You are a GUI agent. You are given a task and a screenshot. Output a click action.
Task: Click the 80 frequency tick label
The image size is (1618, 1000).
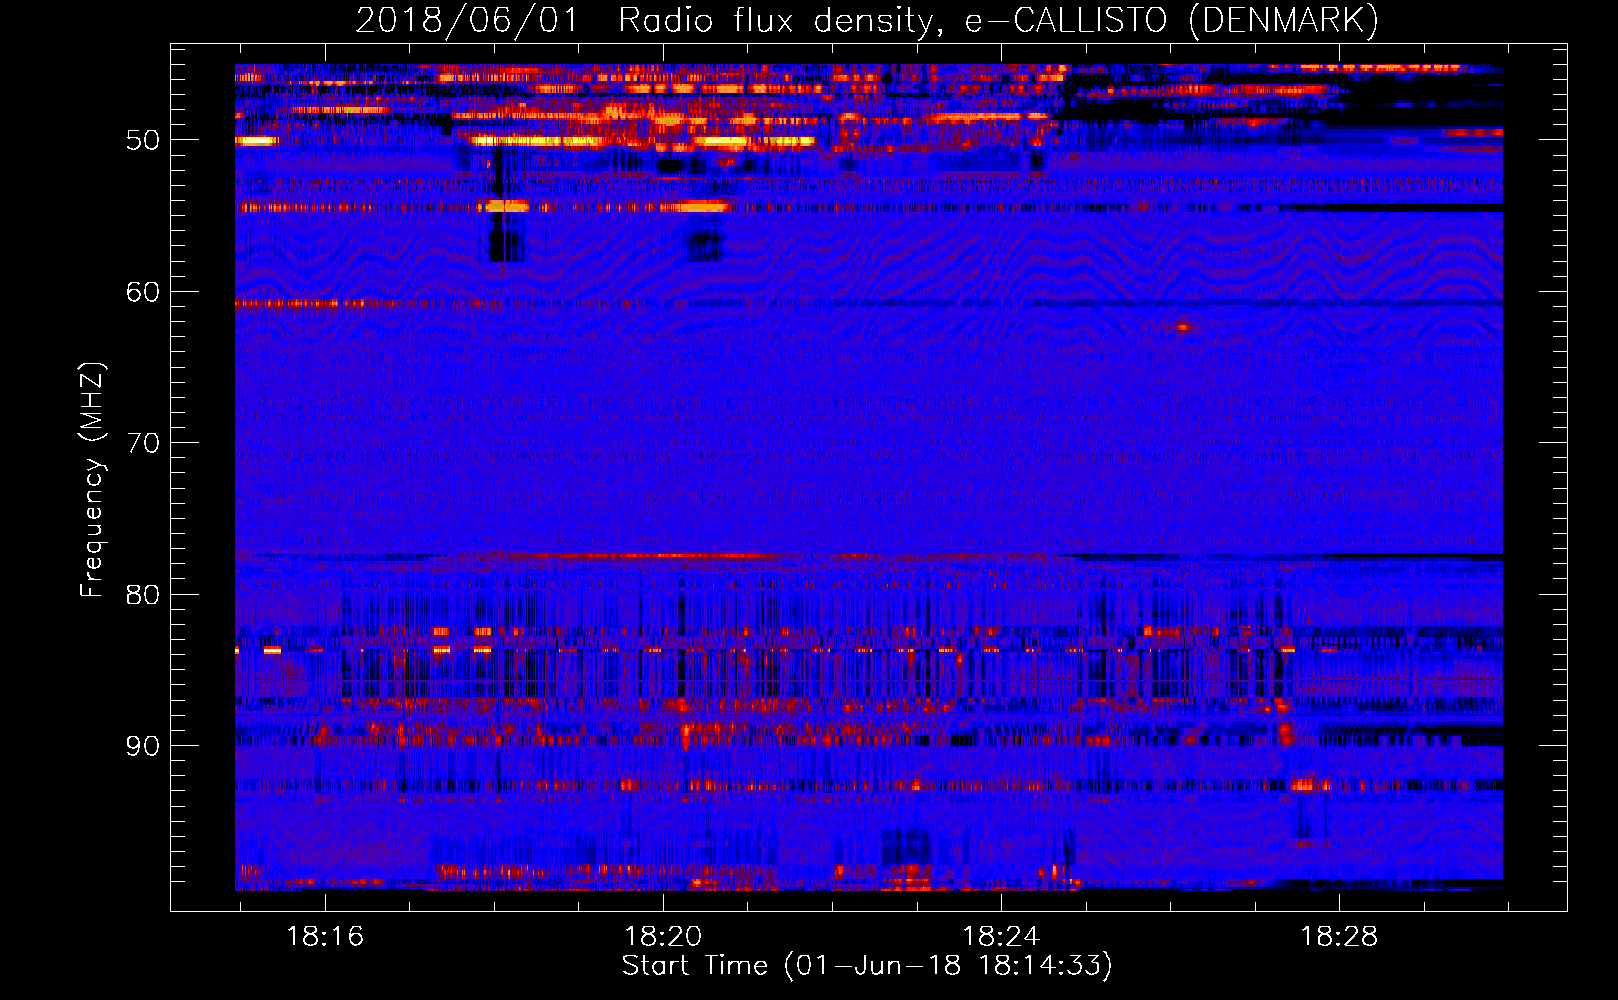click(x=143, y=595)
